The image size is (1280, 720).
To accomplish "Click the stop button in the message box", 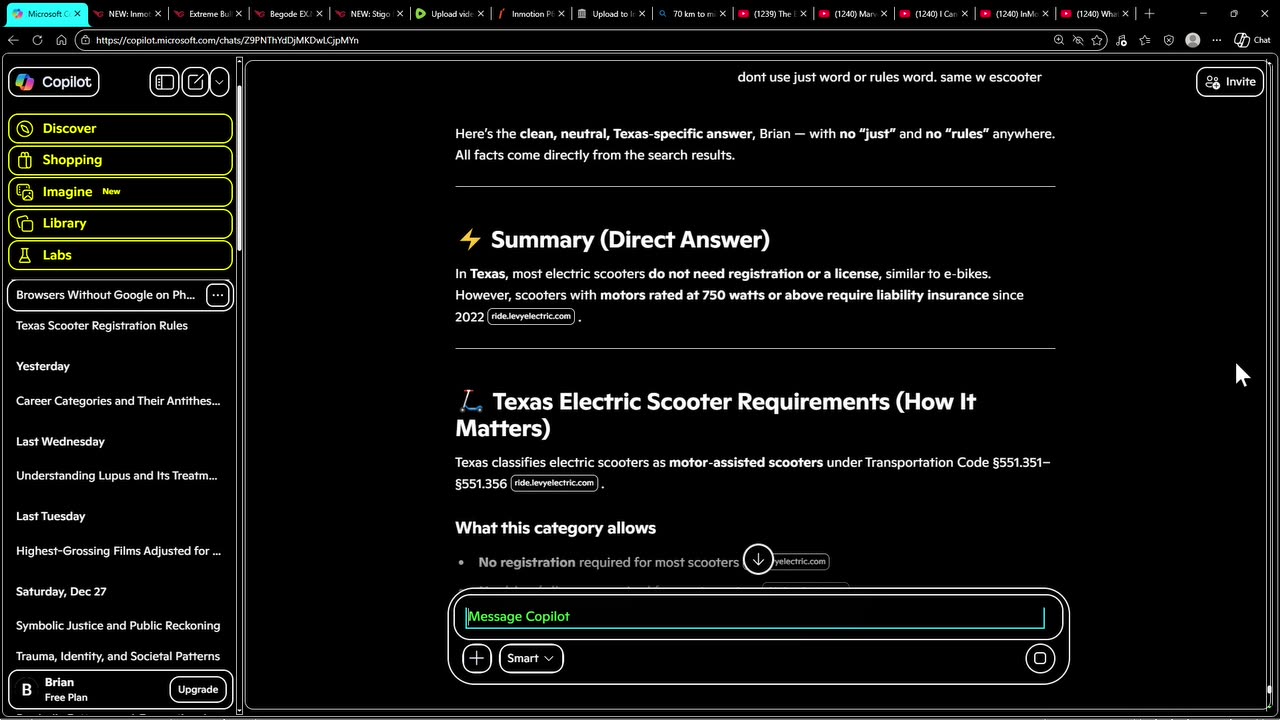I will tap(1040, 658).
